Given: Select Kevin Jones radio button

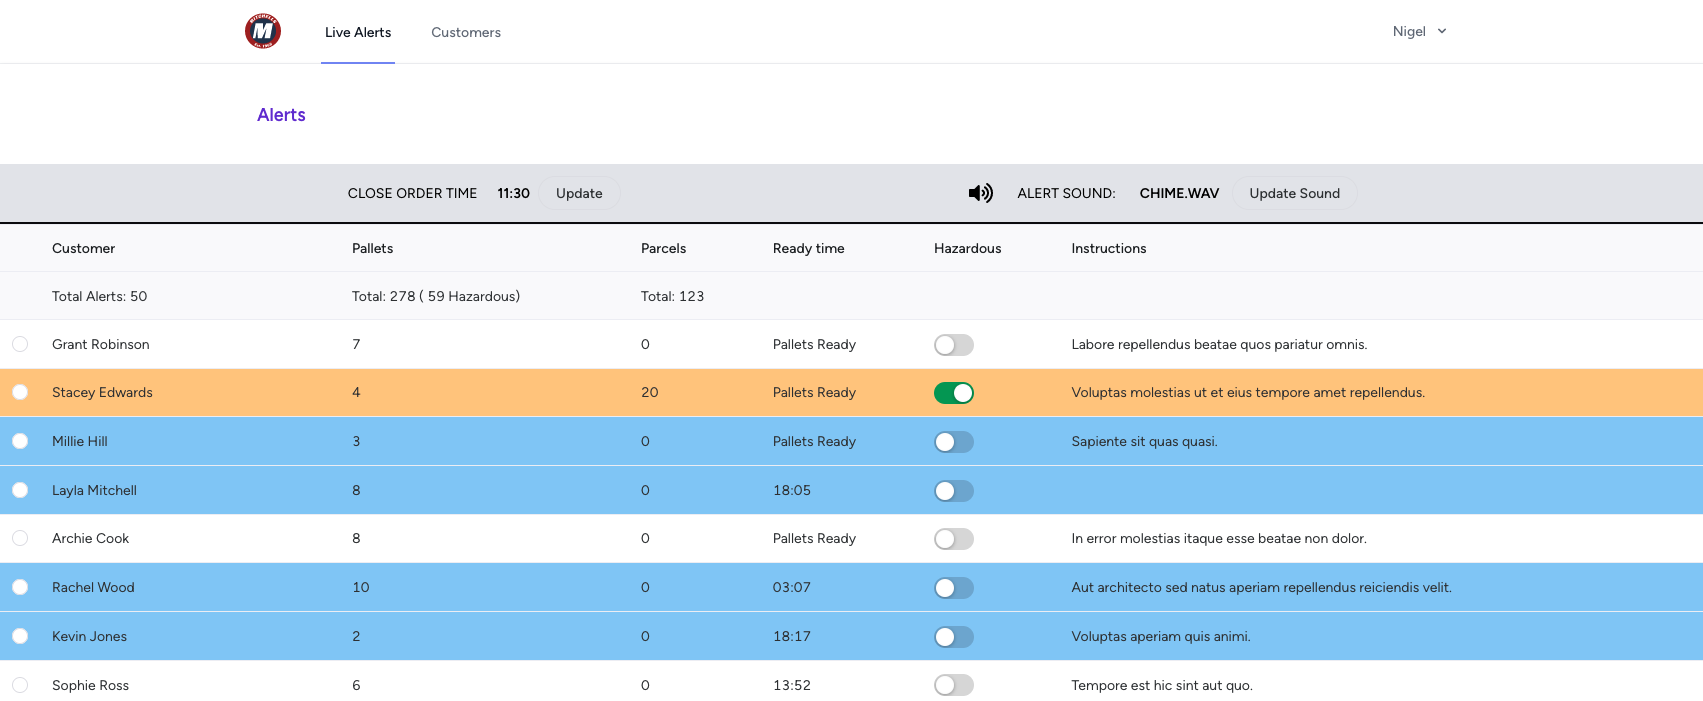Looking at the screenshot, I should (x=20, y=636).
